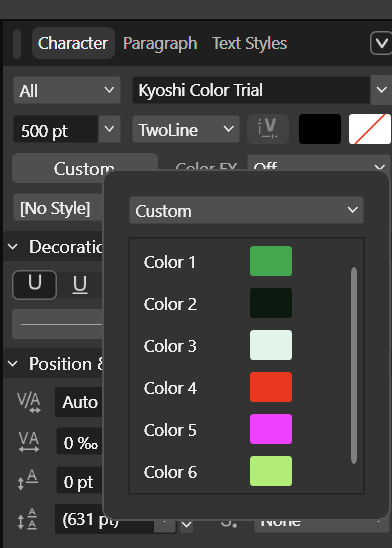Select the Color 6 lime swatch
The image size is (392, 548).
click(271, 471)
